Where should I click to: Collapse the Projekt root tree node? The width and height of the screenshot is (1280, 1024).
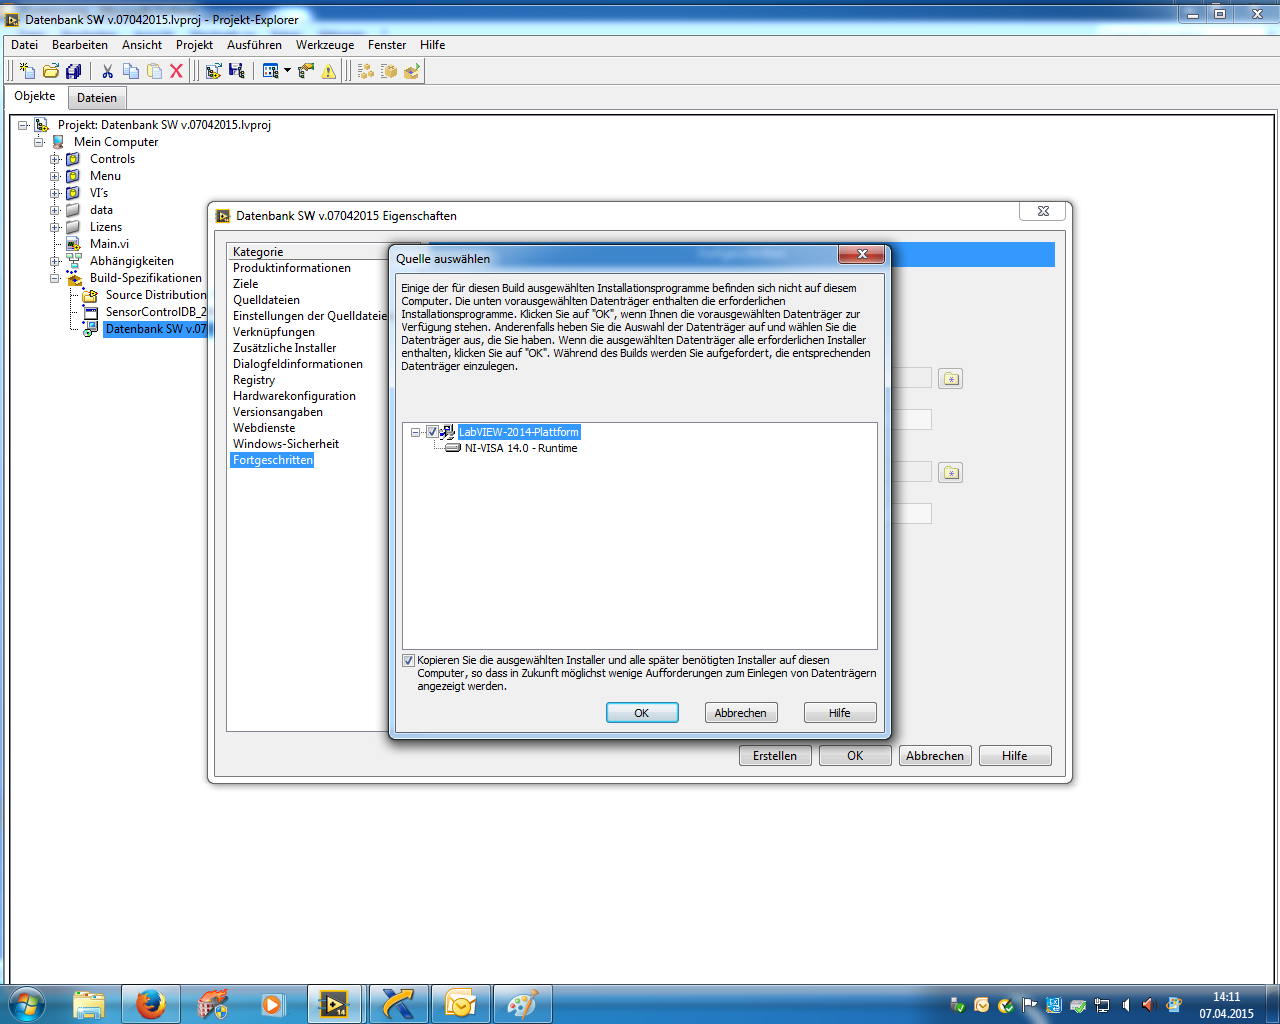(23, 125)
